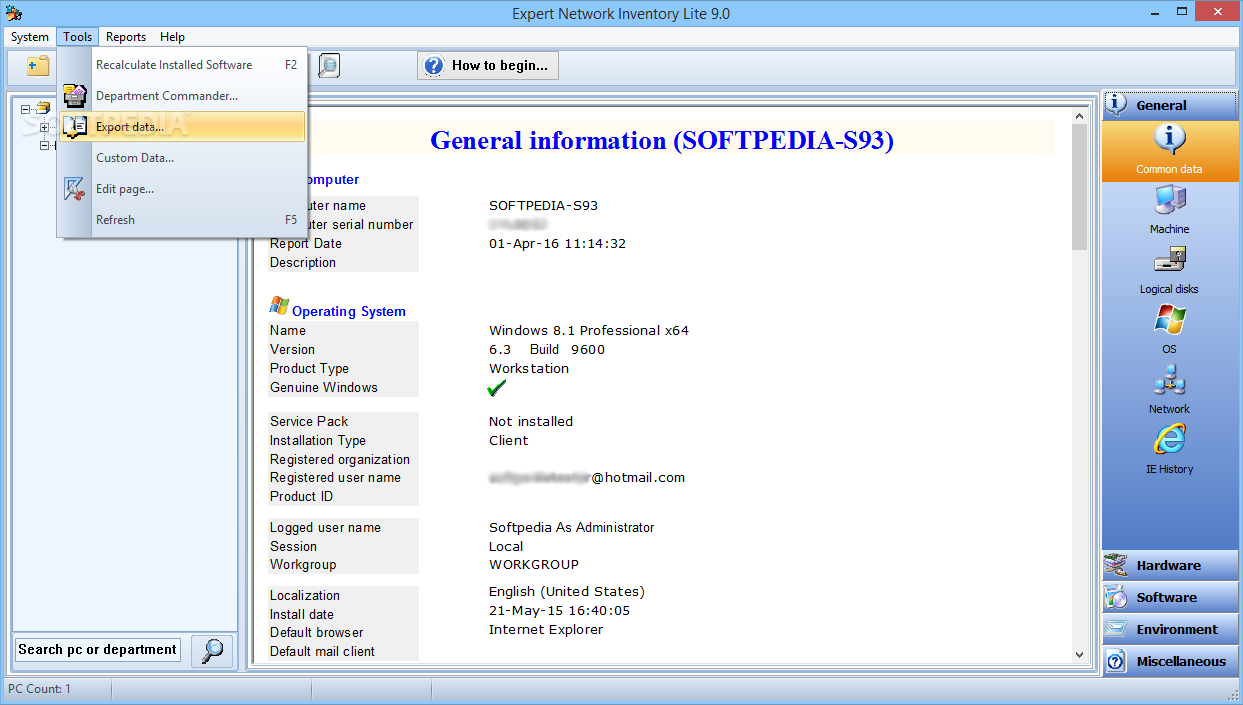Click the report scrollbar up arrow
Image resolution: width=1243 pixels, height=705 pixels.
pyautogui.click(x=1079, y=115)
